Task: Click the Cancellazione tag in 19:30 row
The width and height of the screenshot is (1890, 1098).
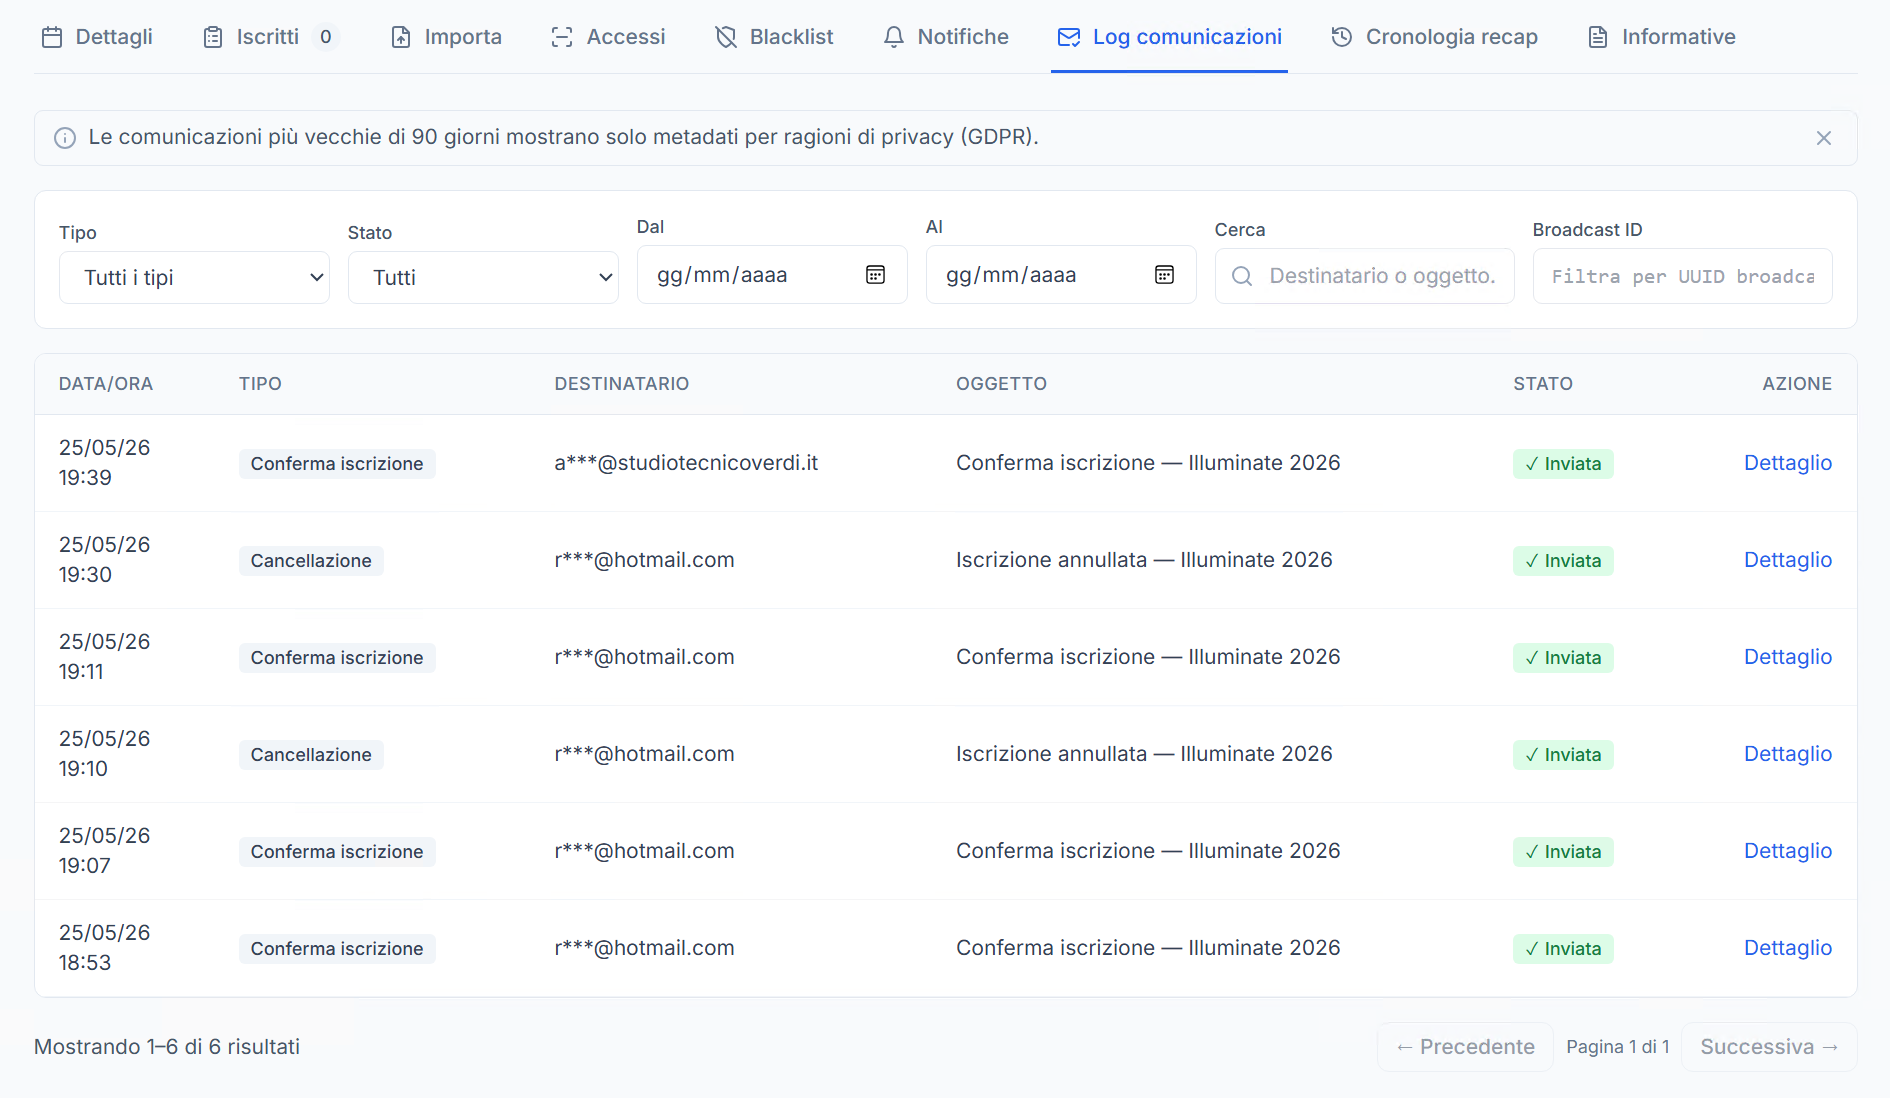Action: pyautogui.click(x=311, y=561)
